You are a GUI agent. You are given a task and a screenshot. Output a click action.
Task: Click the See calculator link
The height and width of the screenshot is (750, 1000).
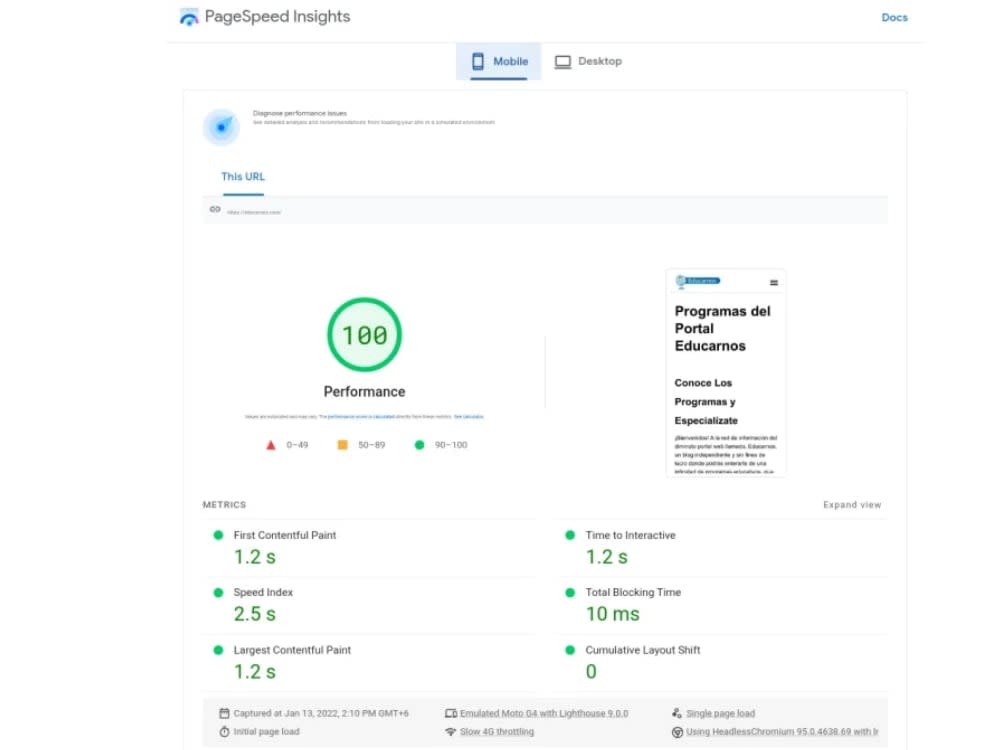click(x=468, y=417)
